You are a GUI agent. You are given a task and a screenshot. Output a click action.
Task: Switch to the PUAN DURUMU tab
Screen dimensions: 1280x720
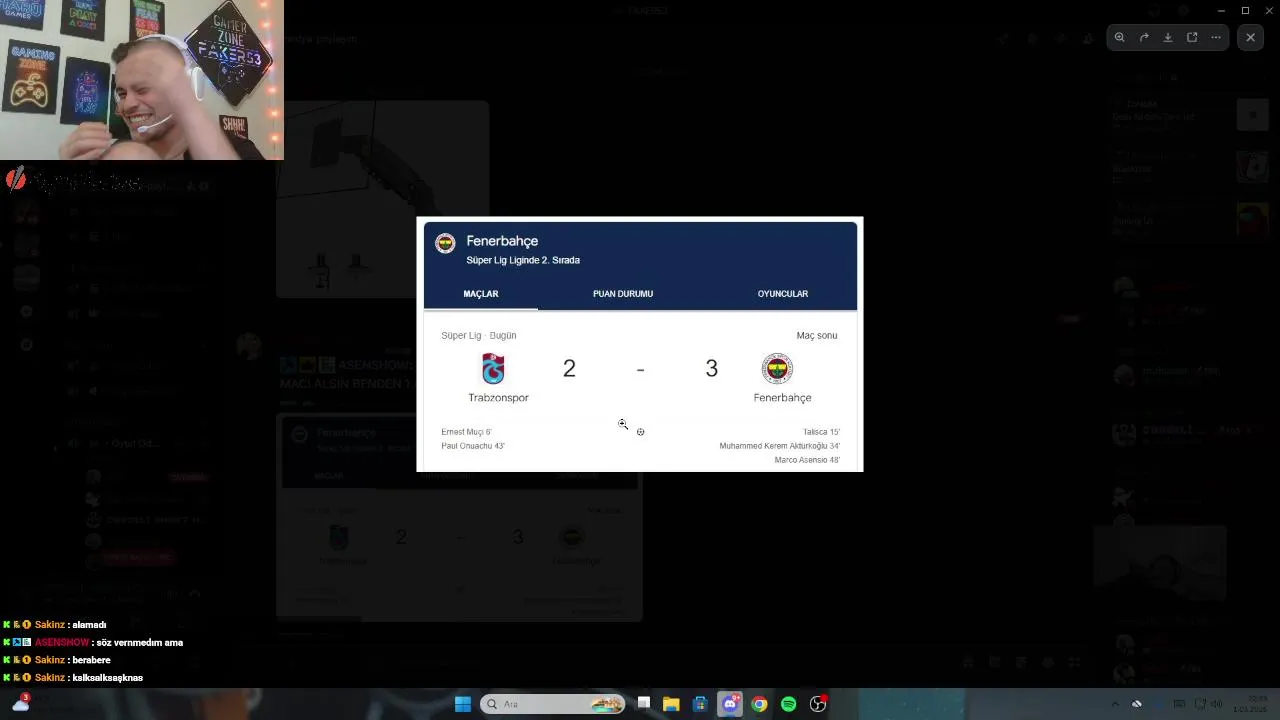(x=623, y=294)
